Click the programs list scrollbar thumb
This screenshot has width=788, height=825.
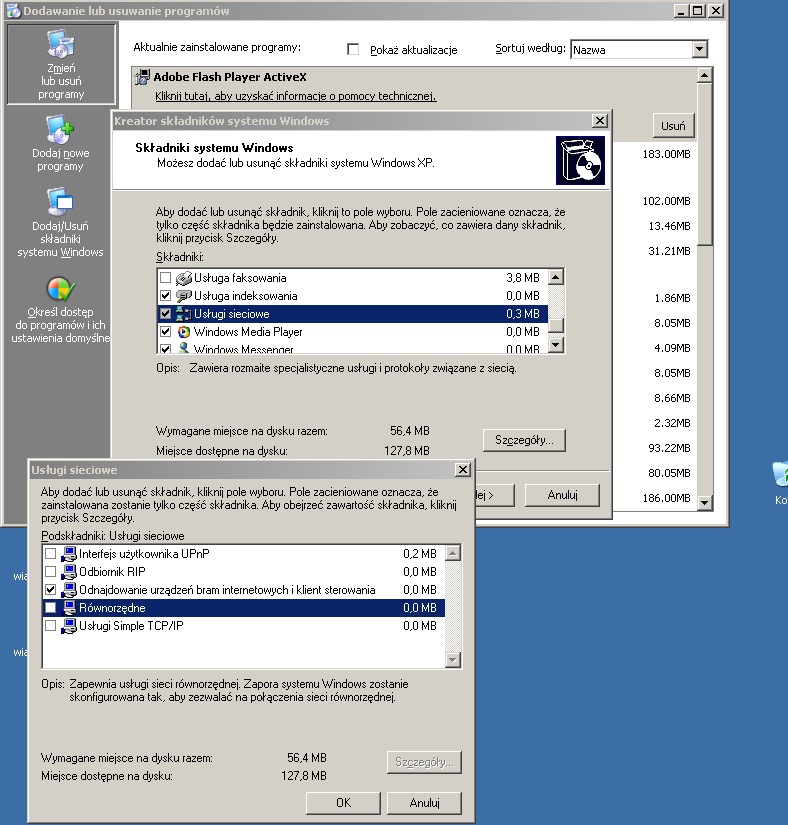(x=704, y=164)
